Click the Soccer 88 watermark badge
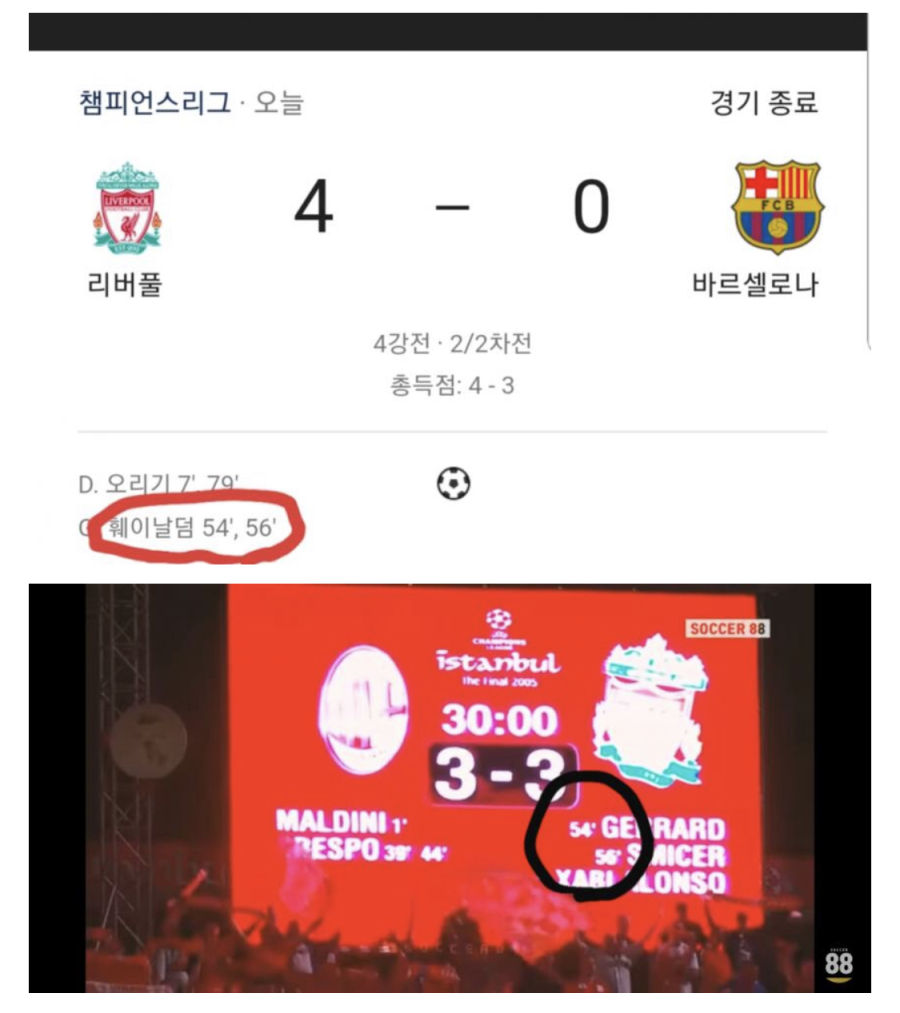Screen dimensions: 900x1013 pyautogui.click(x=727, y=629)
